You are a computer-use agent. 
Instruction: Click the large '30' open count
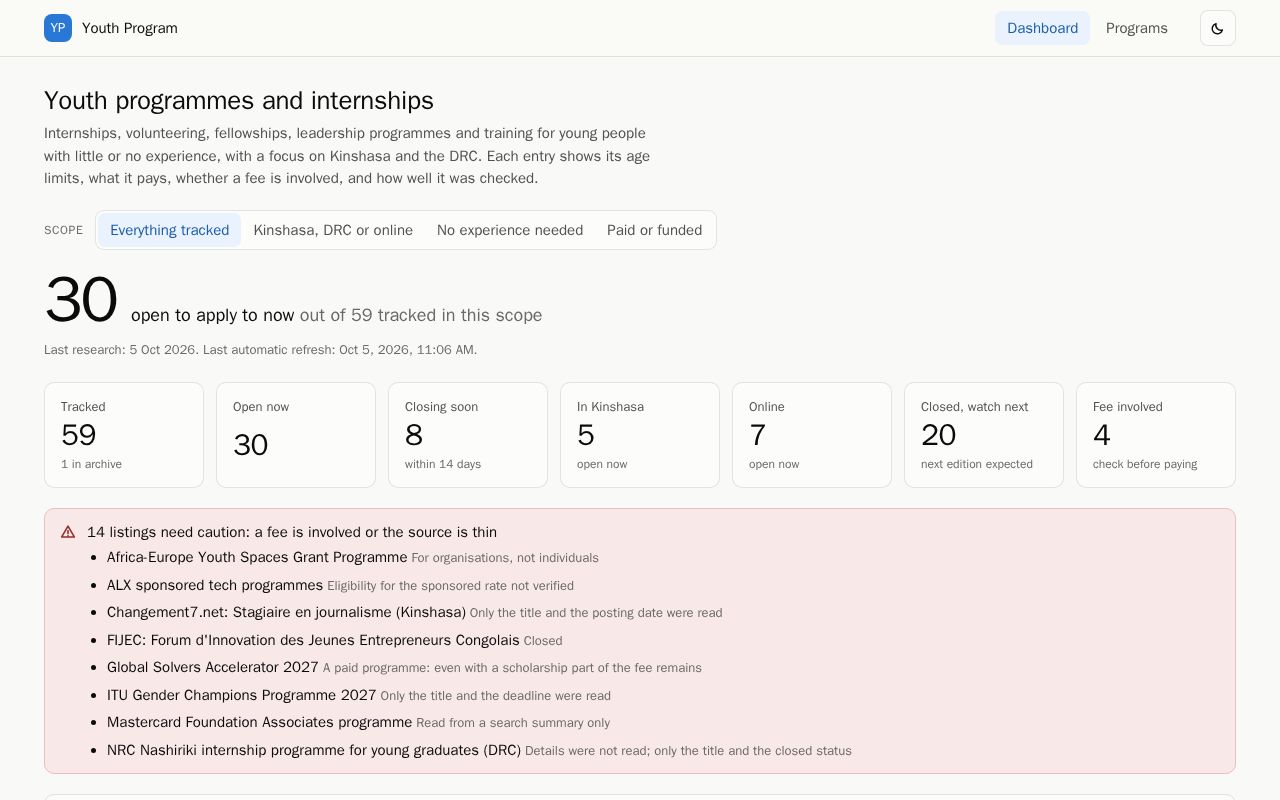click(81, 300)
